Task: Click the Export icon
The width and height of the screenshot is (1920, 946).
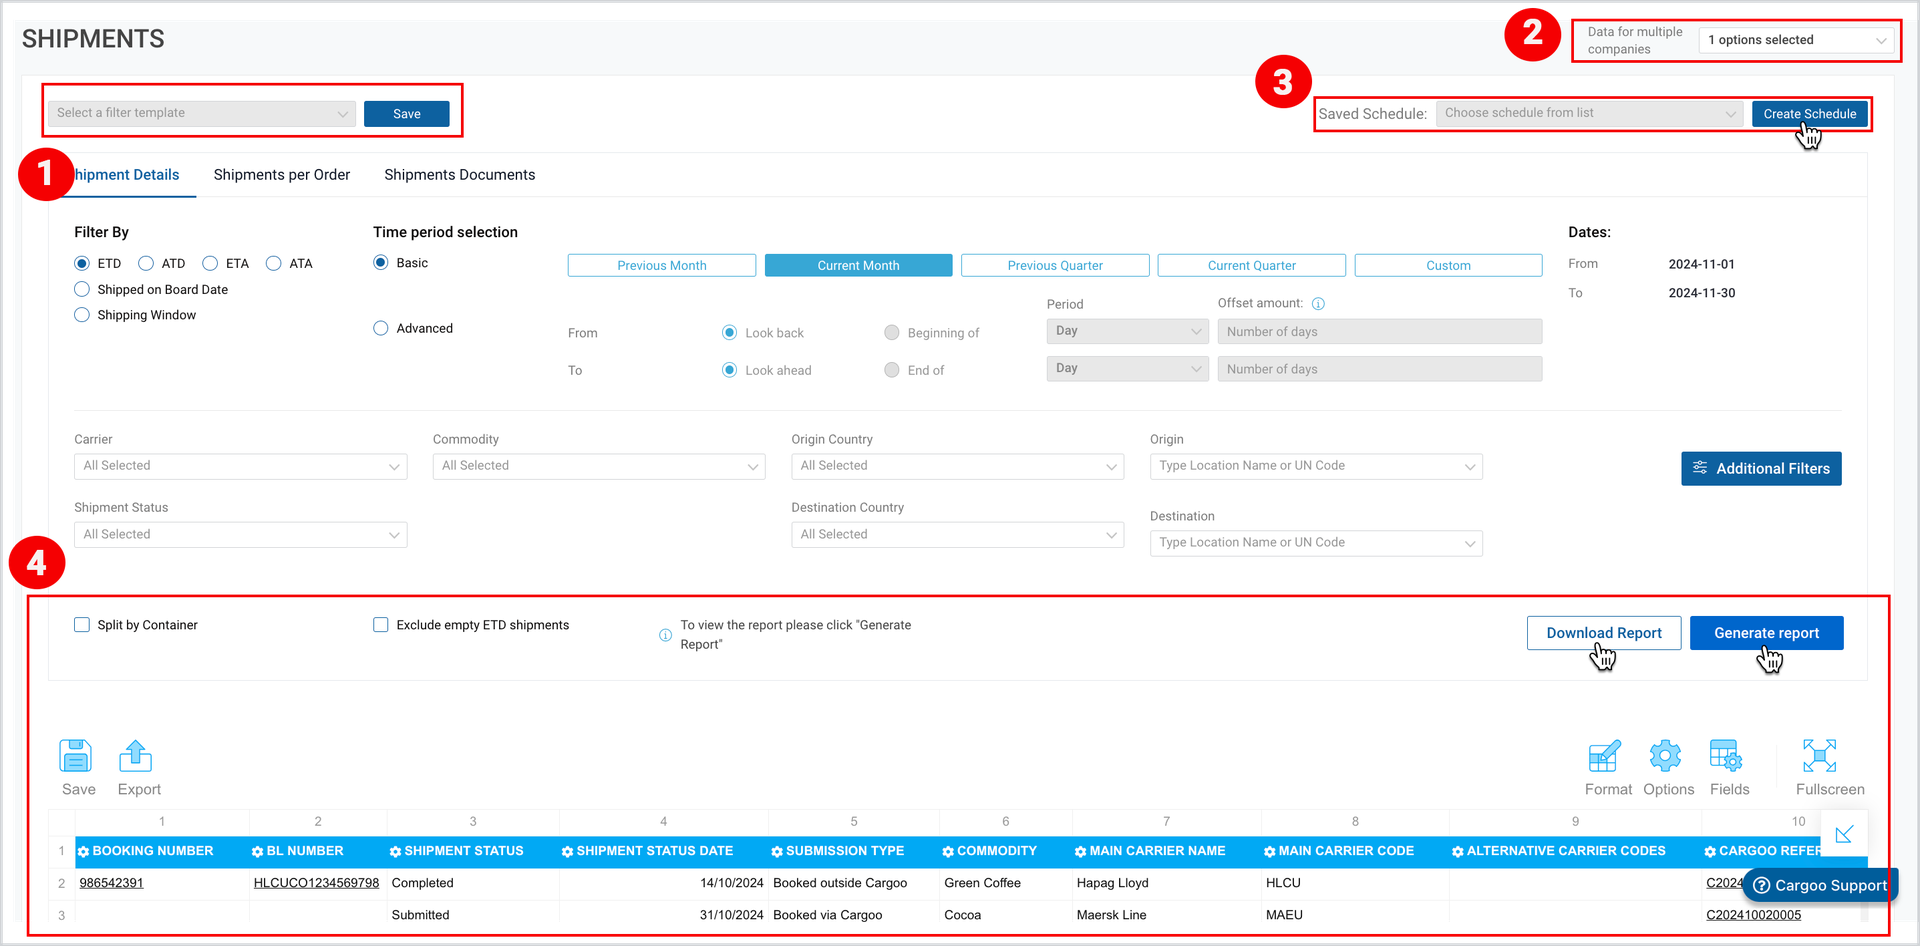Action: pos(136,756)
